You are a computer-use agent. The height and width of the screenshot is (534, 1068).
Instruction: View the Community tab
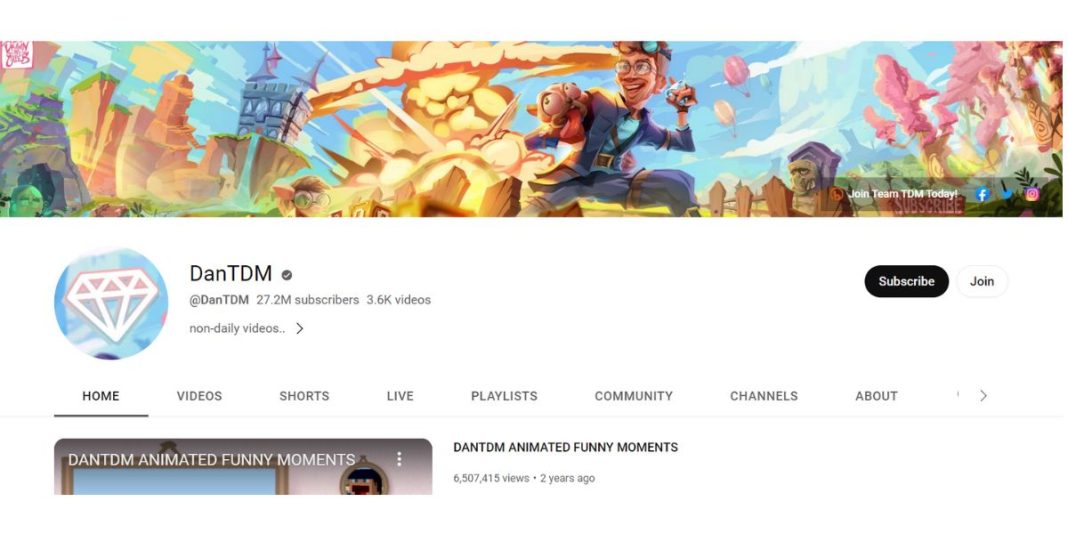click(x=633, y=396)
